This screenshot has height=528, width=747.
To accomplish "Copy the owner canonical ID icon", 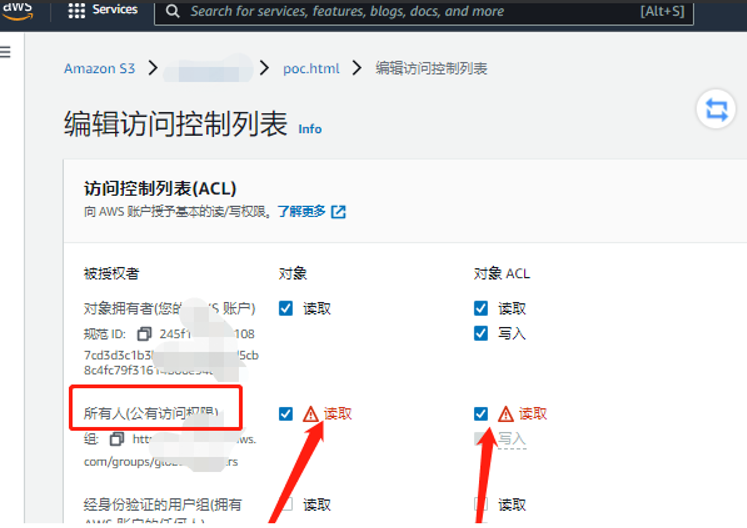I will click(x=144, y=334).
